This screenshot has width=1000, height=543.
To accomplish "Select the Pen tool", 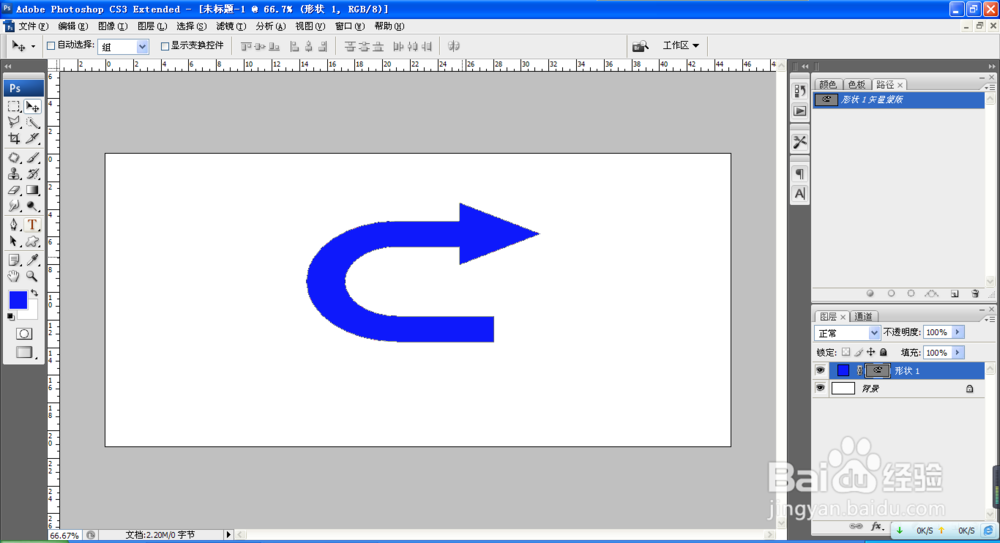I will coord(14,225).
